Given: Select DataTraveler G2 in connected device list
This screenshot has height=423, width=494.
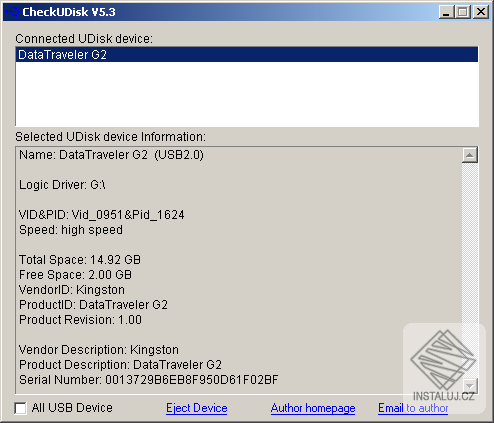Looking at the screenshot, I should click(247, 55).
